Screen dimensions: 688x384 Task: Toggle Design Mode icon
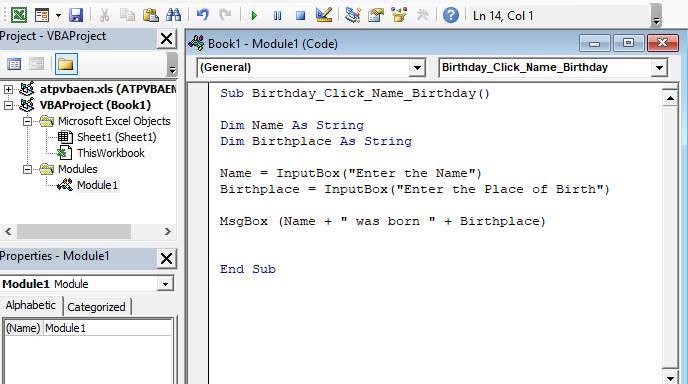point(324,16)
